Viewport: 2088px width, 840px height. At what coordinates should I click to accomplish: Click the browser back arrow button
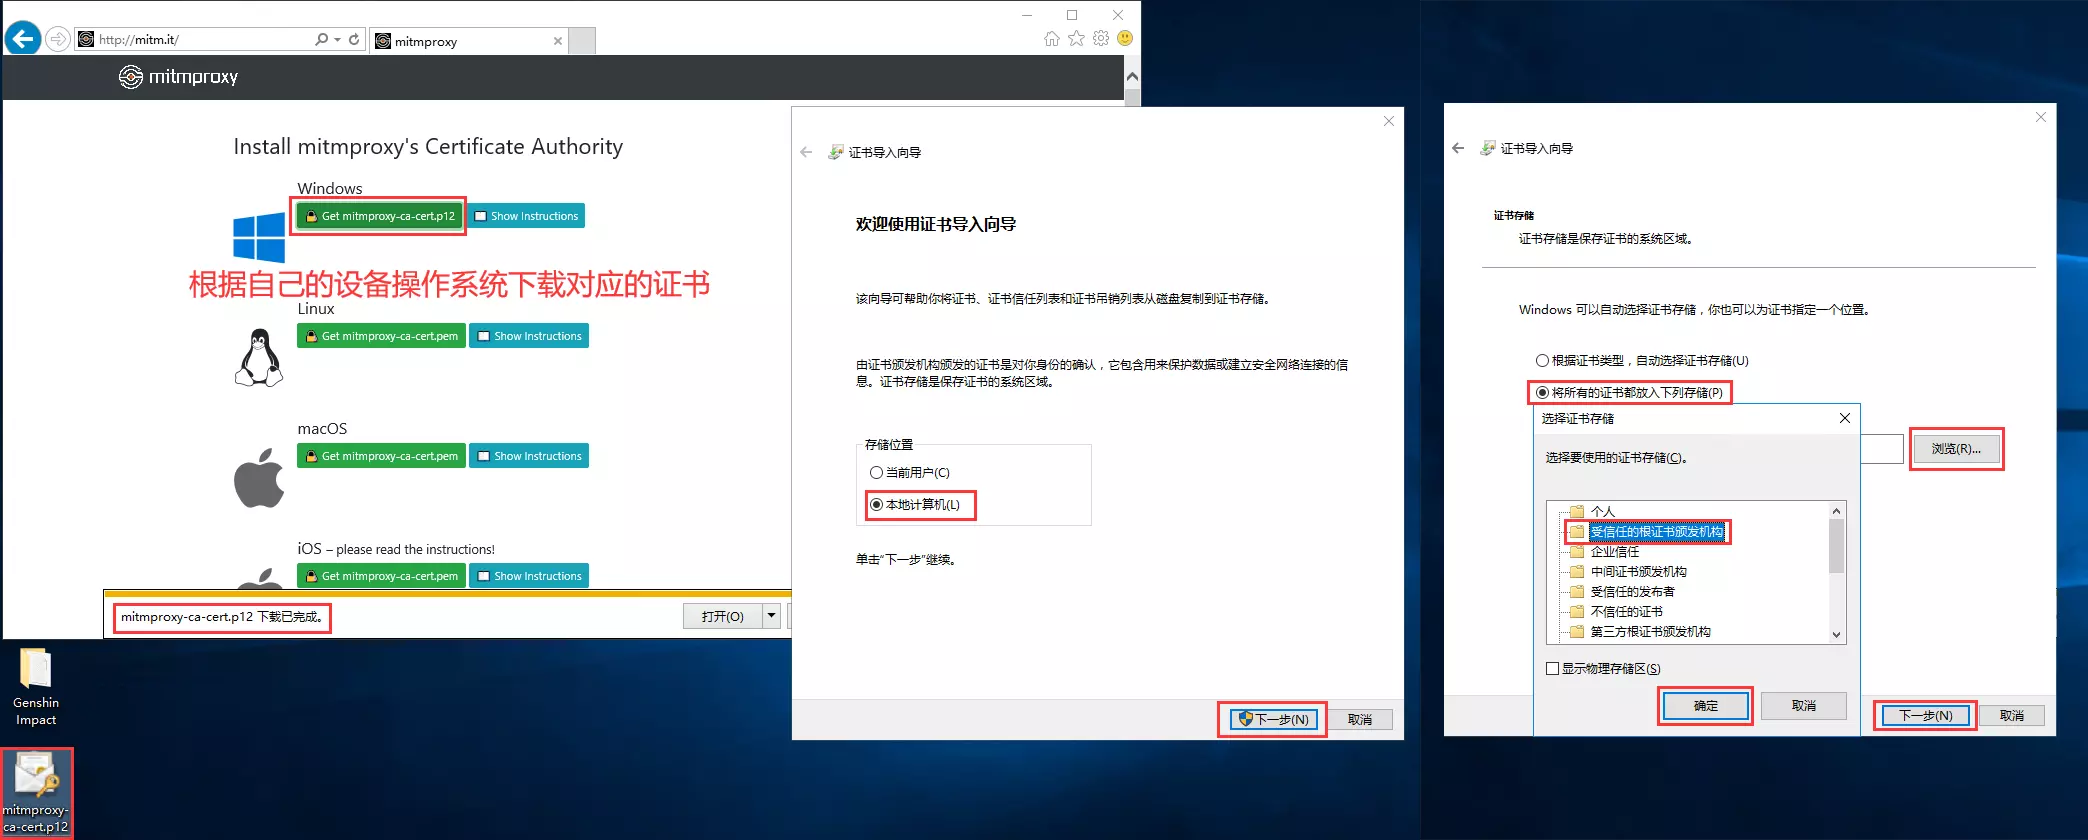[x=23, y=39]
